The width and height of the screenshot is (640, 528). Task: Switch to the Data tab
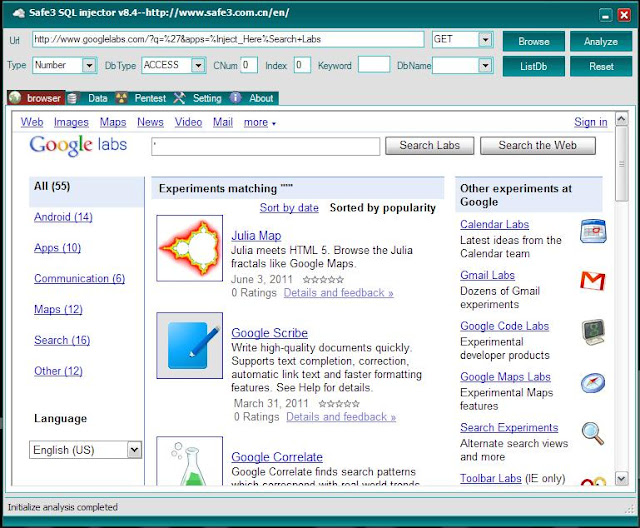tap(89, 98)
